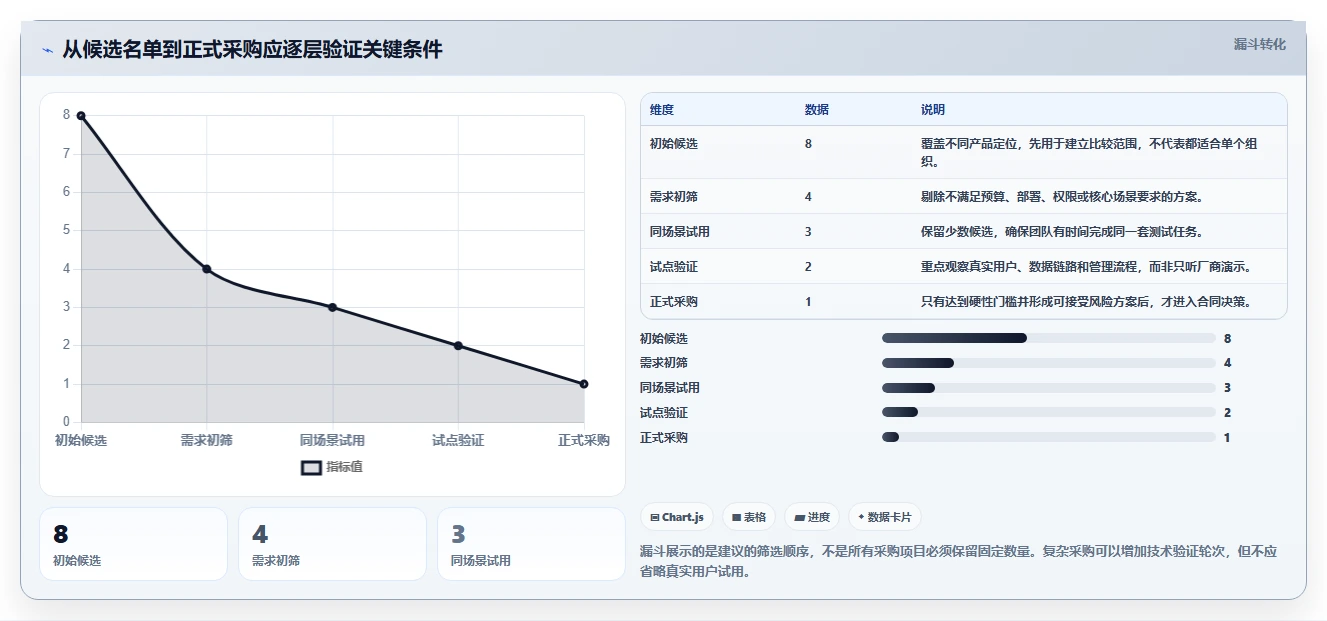Click the 指标值 legend text
This screenshot has width=1327, height=621.
click(344, 467)
